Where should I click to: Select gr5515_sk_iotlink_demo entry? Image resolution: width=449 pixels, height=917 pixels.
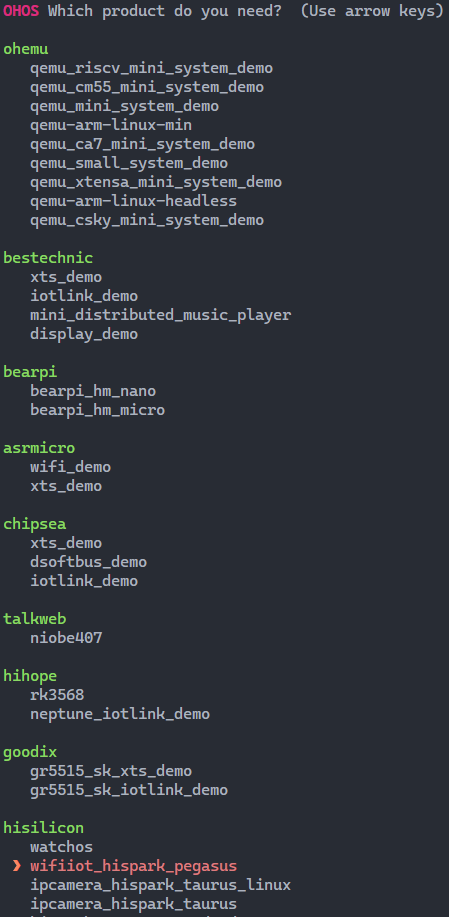click(129, 790)
